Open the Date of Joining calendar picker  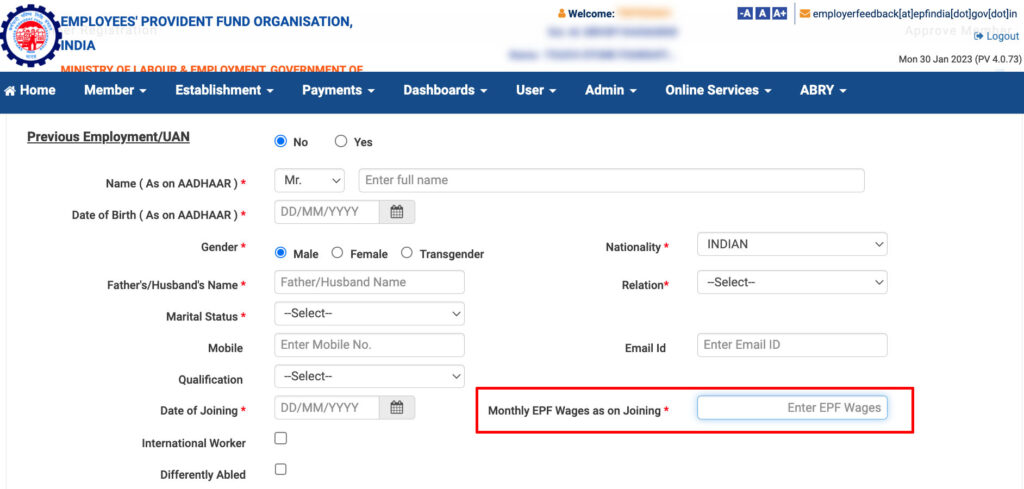point(397,407)
